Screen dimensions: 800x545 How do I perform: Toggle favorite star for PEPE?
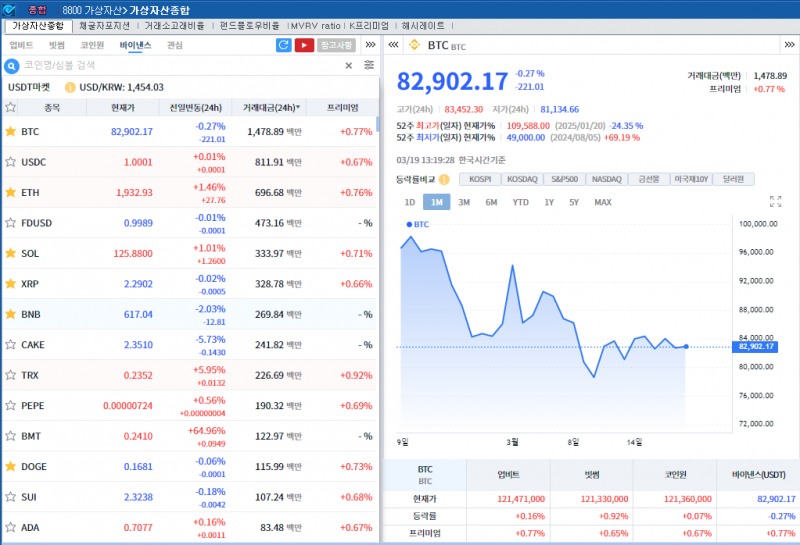(x=10, y=406)
